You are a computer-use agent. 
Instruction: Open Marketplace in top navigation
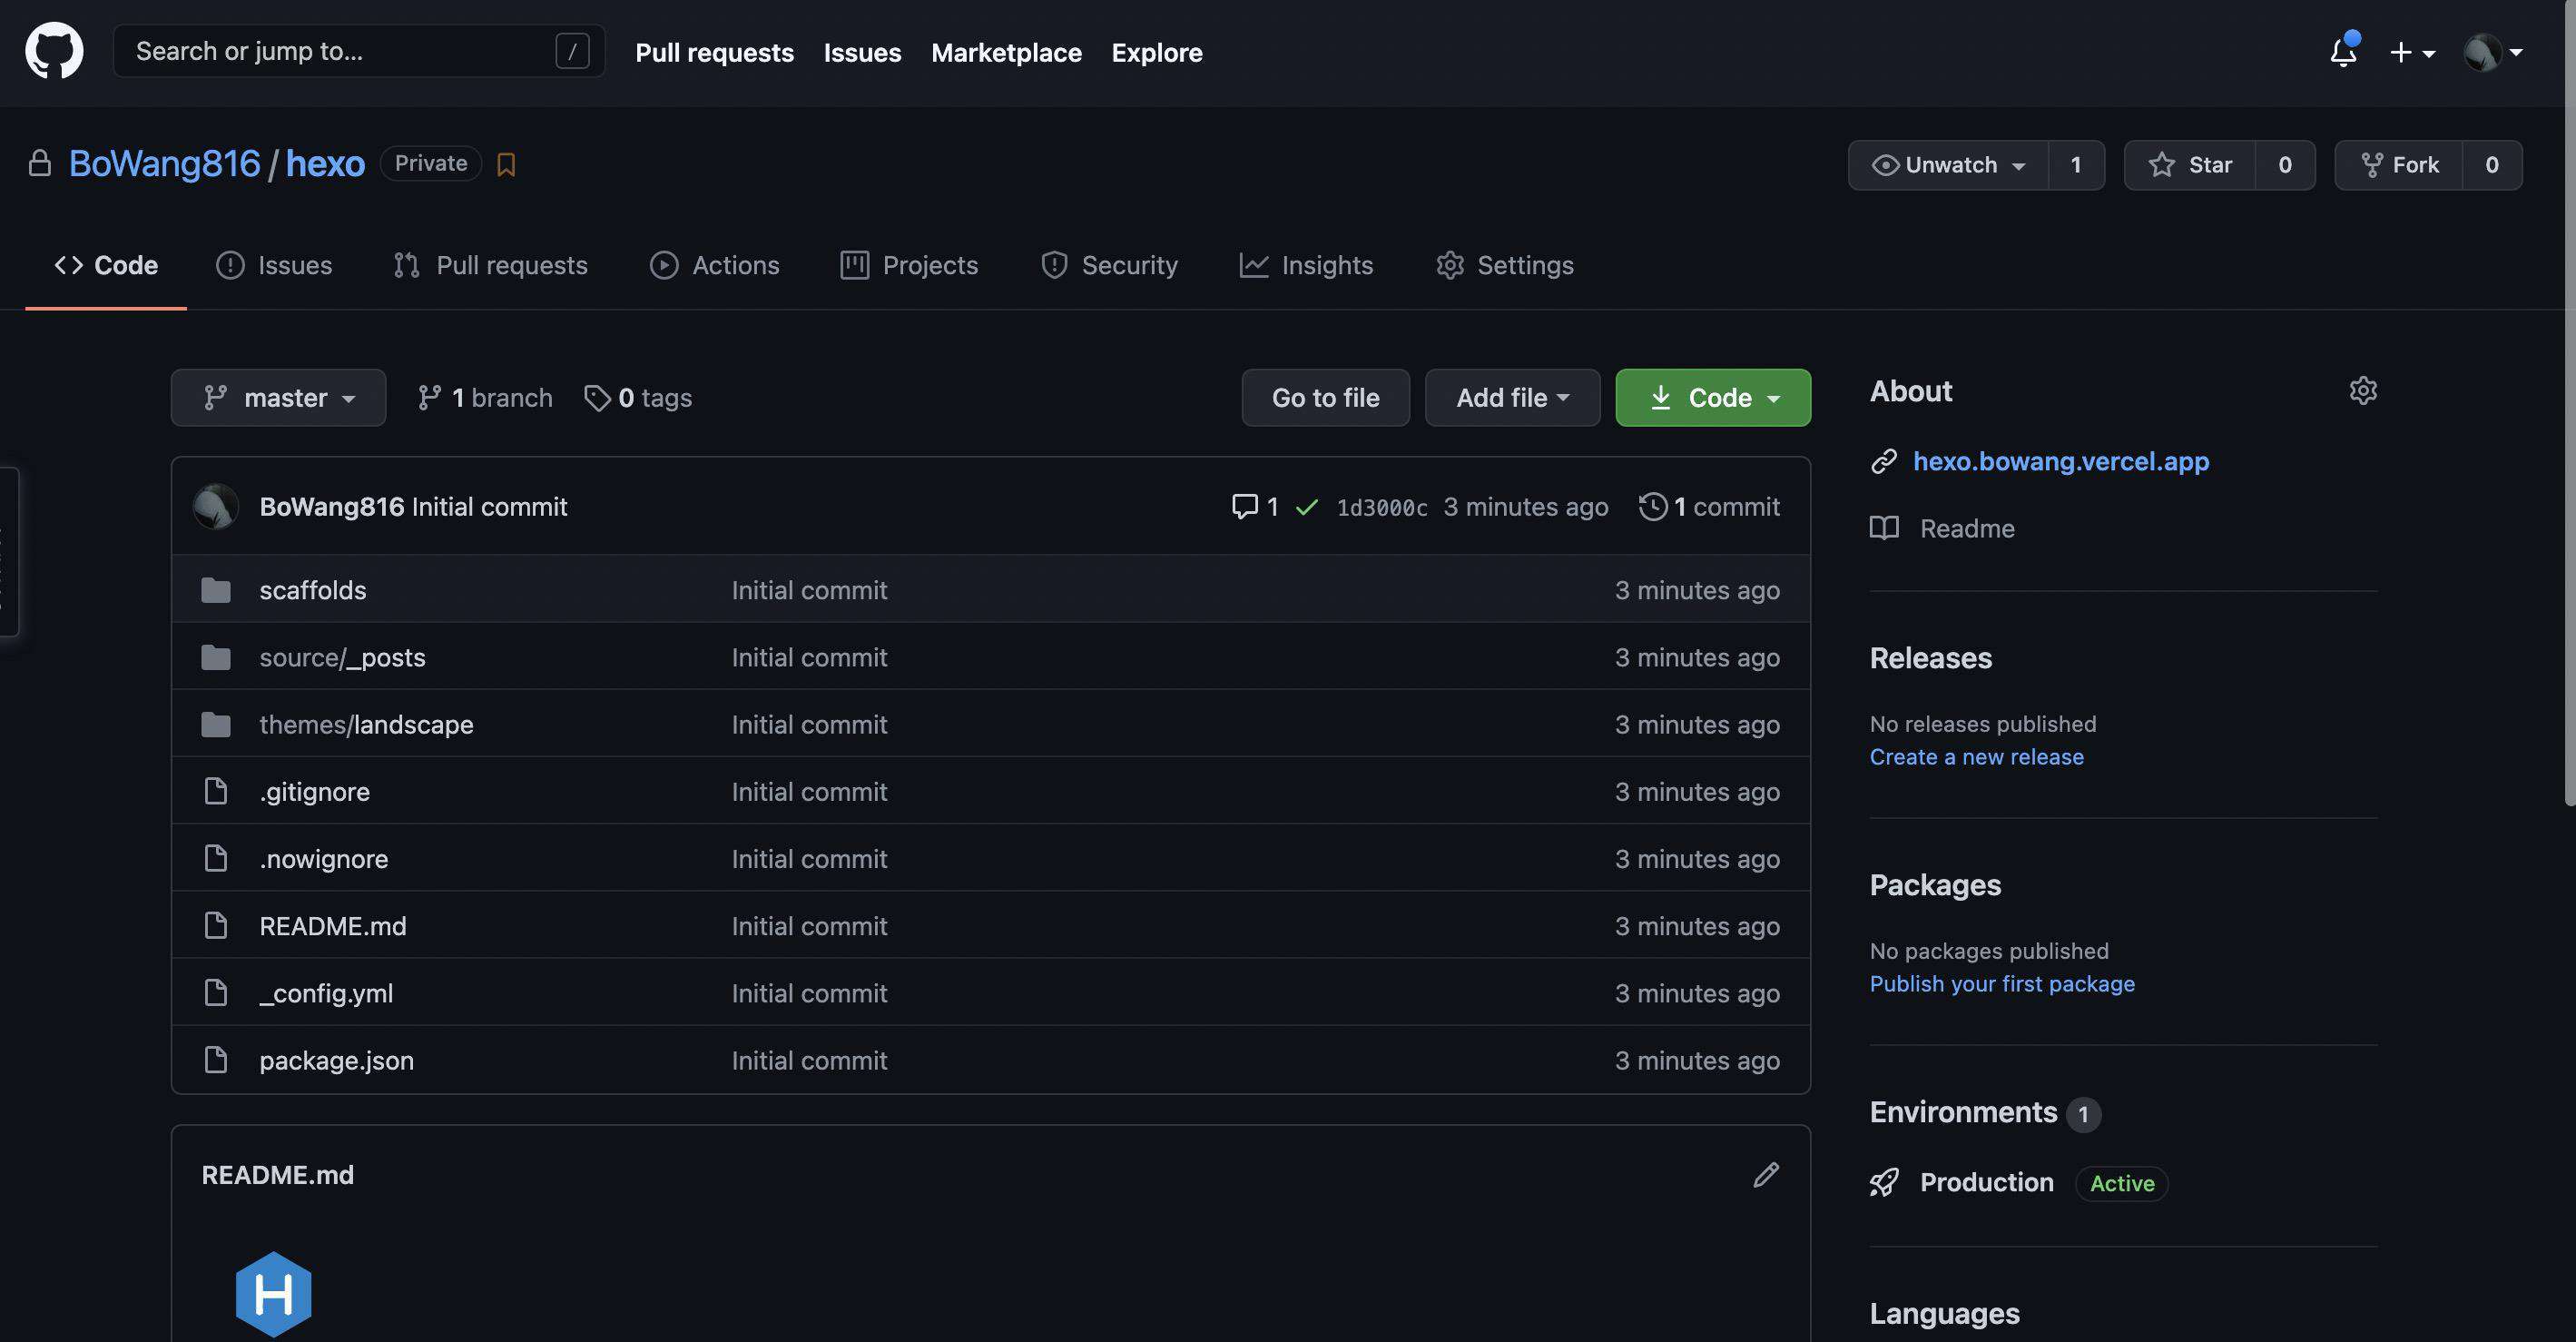pyautogui.click(x=1006, y=52)
